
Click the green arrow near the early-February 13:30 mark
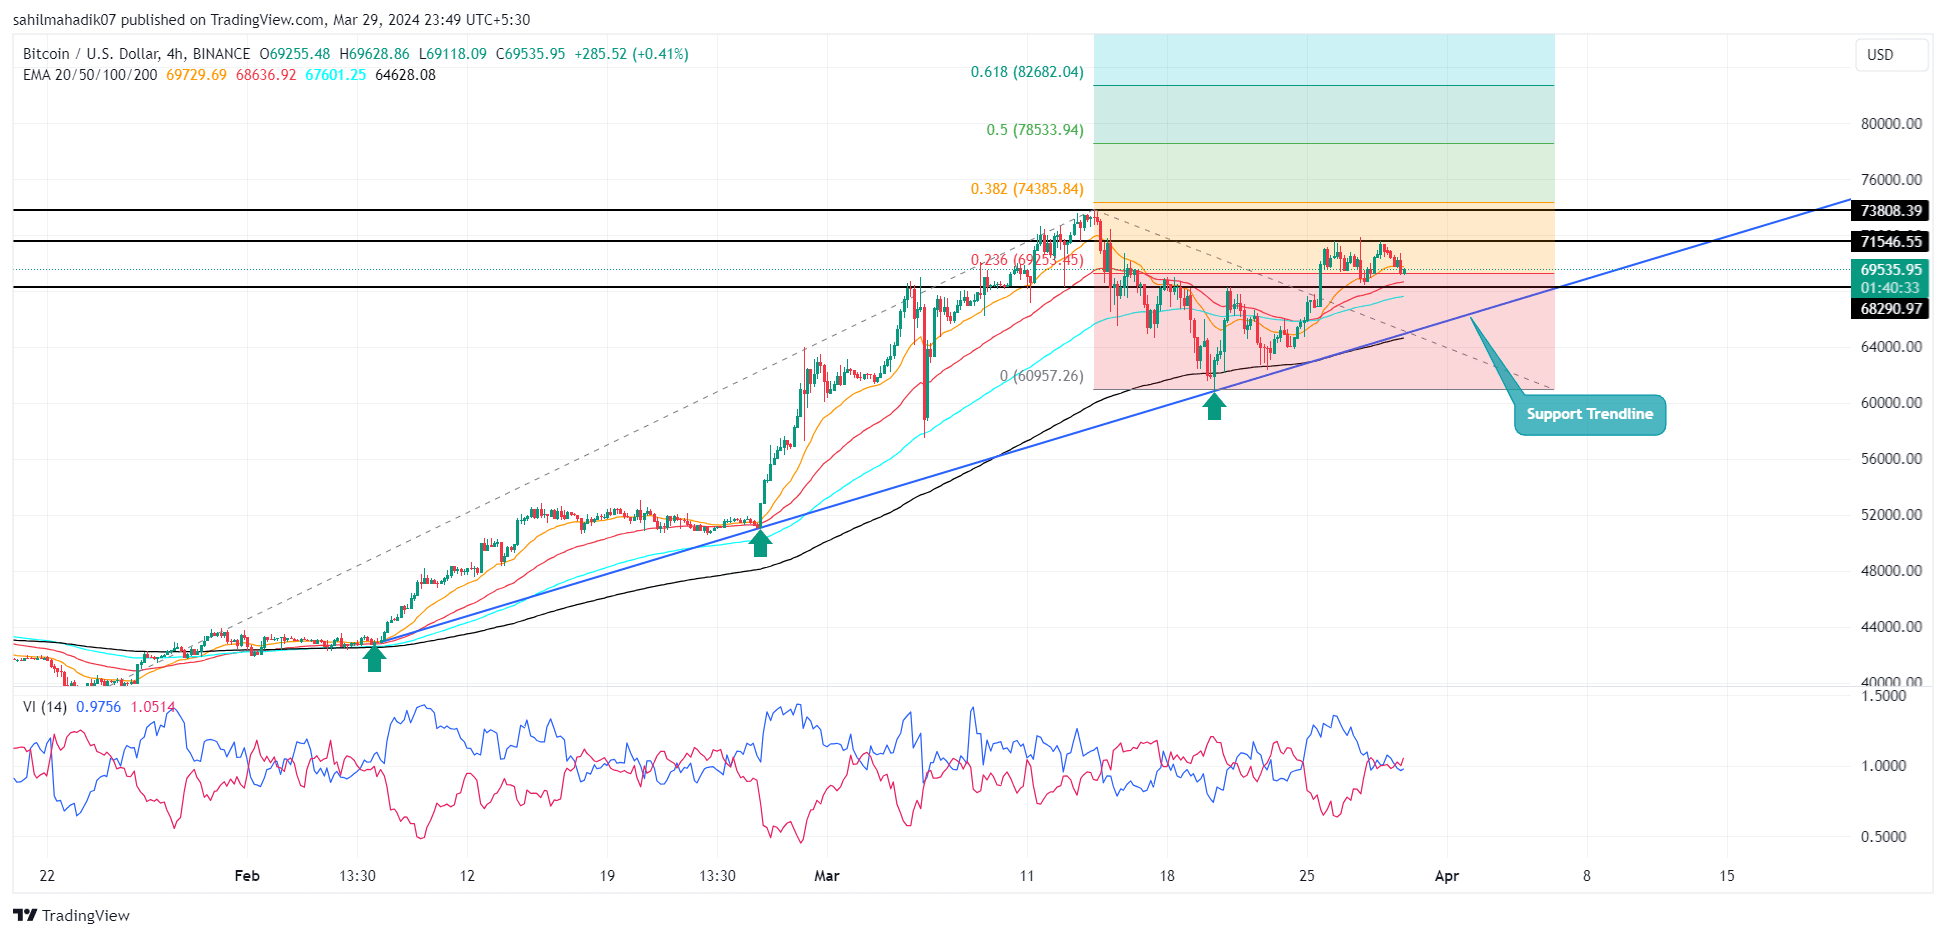pos(374,659)
